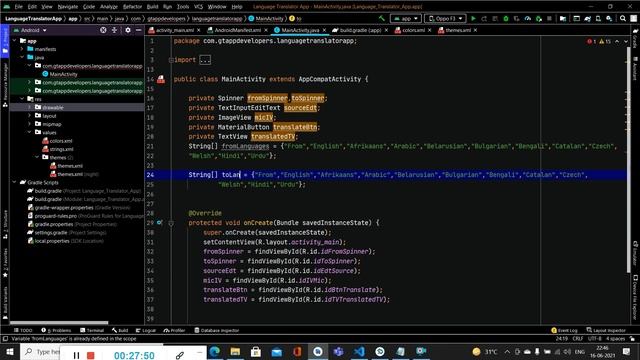The image size is (640, 360).
Task: Click the error count indicator in editor
Action: [591, 42]
